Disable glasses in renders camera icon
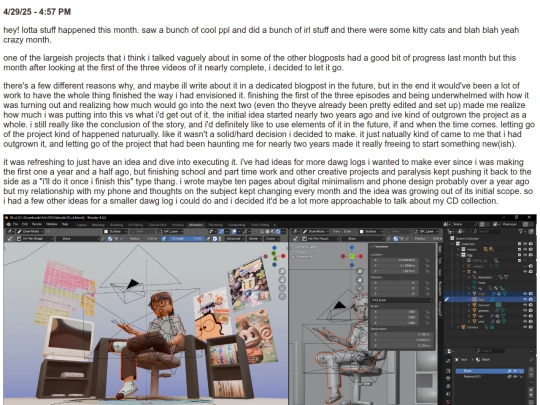540x405 pixels. click(531, 310)
